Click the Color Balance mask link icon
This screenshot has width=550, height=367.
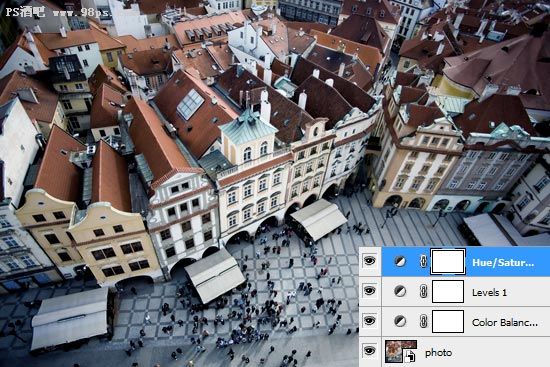[x=423, y=321]
